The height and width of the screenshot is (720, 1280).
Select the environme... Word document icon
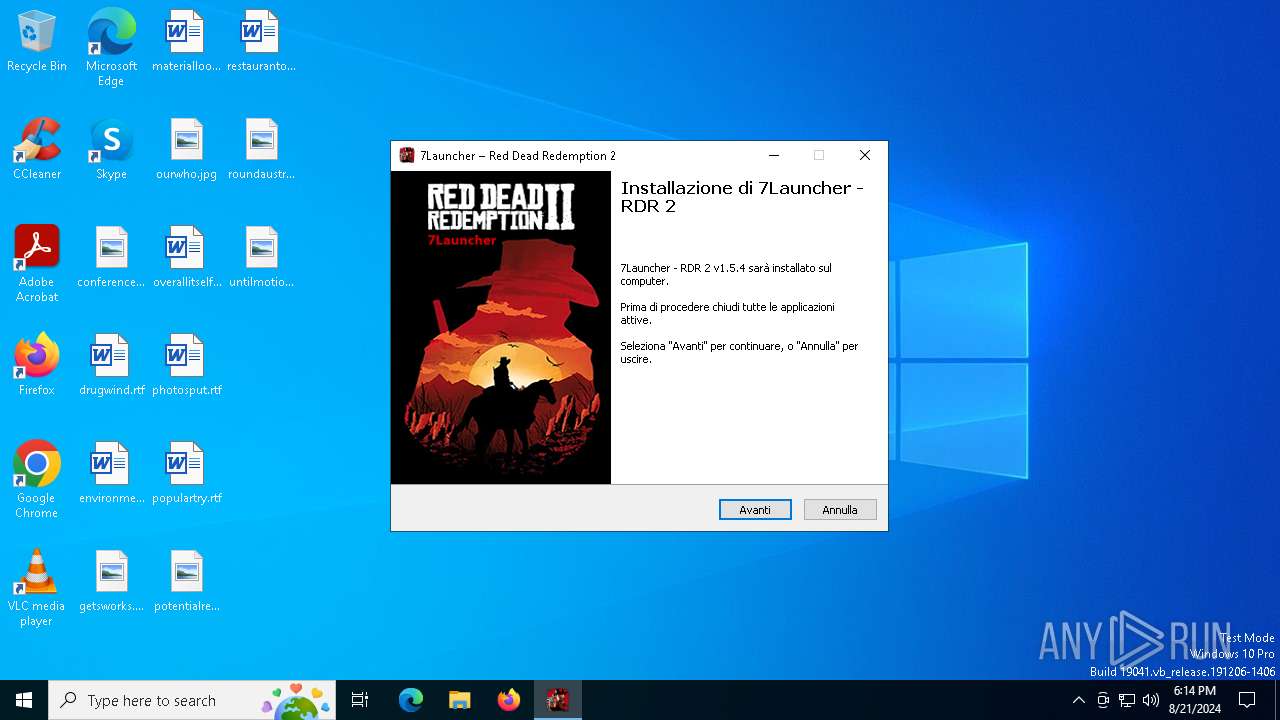[111, 474]
